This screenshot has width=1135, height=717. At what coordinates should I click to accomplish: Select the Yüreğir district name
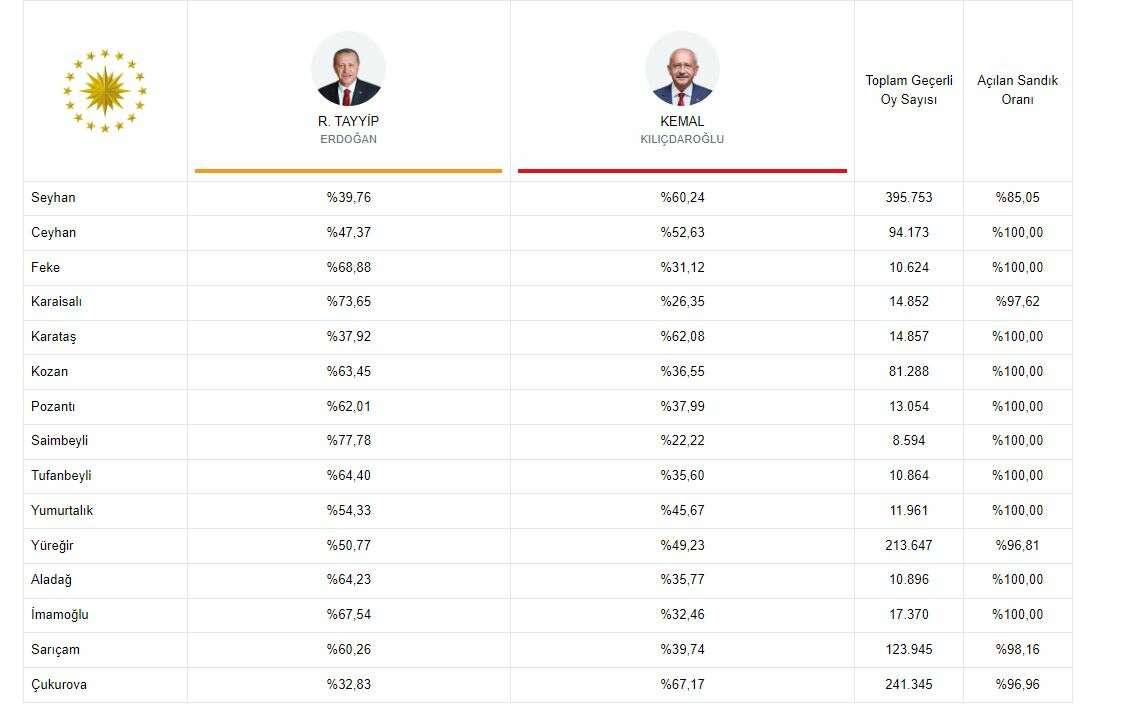point(52,546)
